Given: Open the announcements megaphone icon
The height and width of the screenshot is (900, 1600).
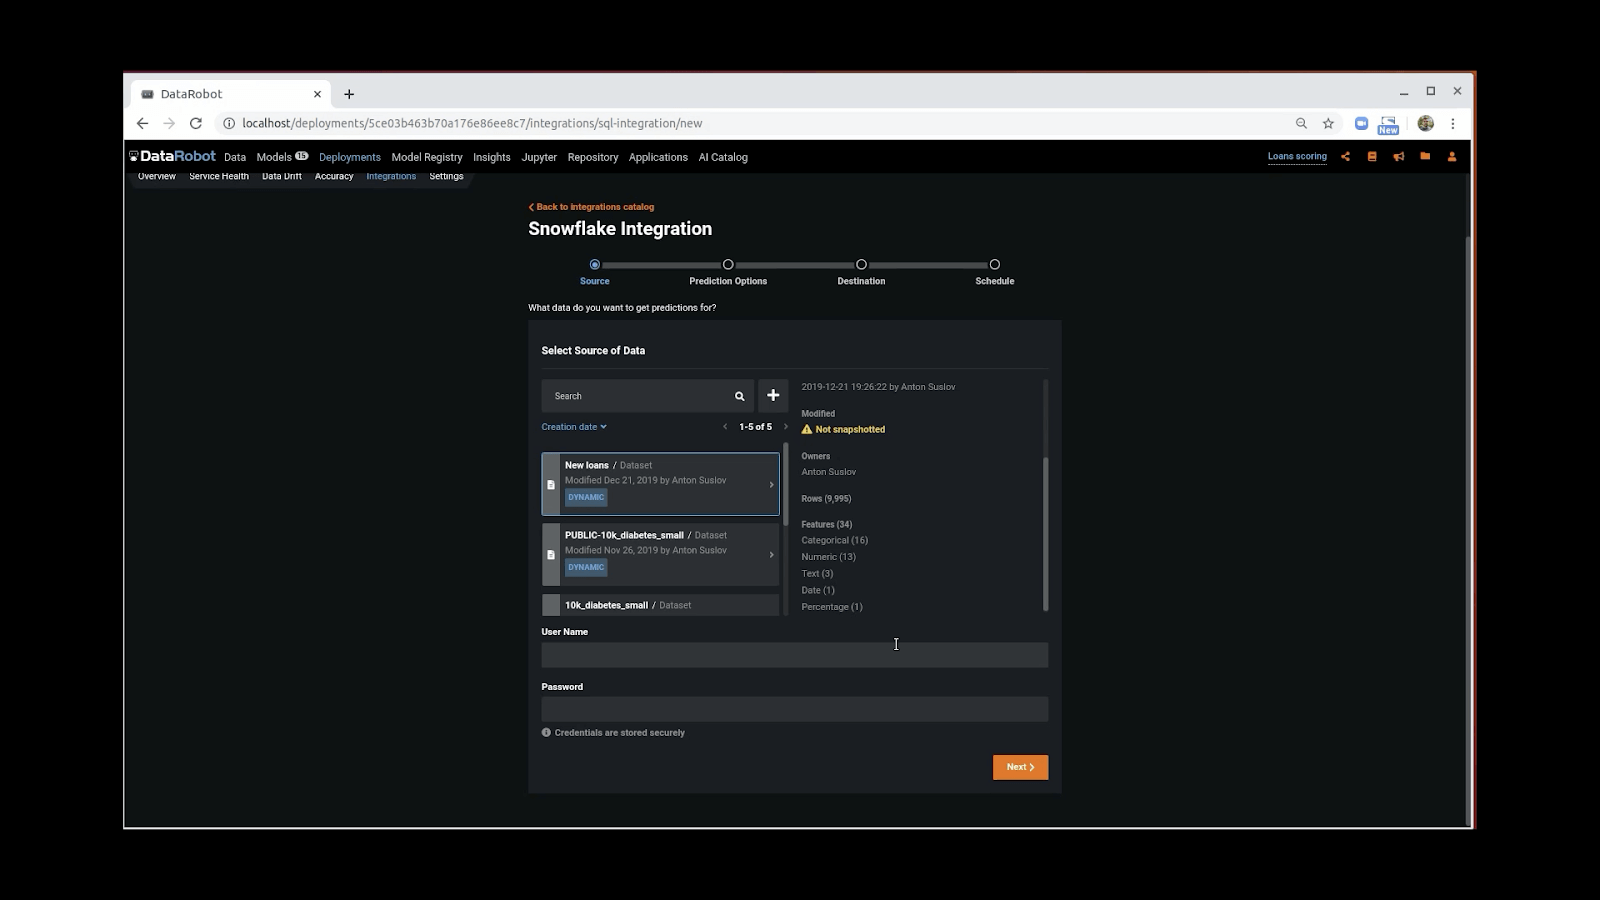Looking at the screenshot, I should (1398, 156).
